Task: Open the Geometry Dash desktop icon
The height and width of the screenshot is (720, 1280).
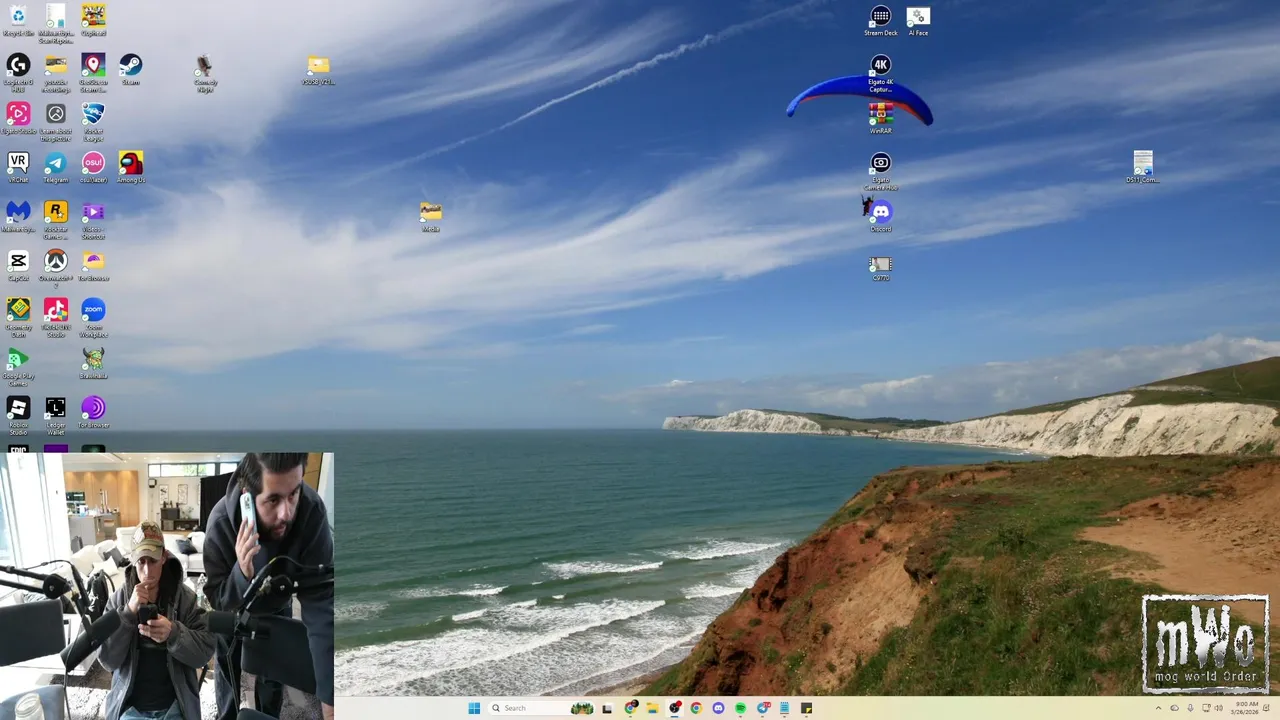Action: coord(18,317)
